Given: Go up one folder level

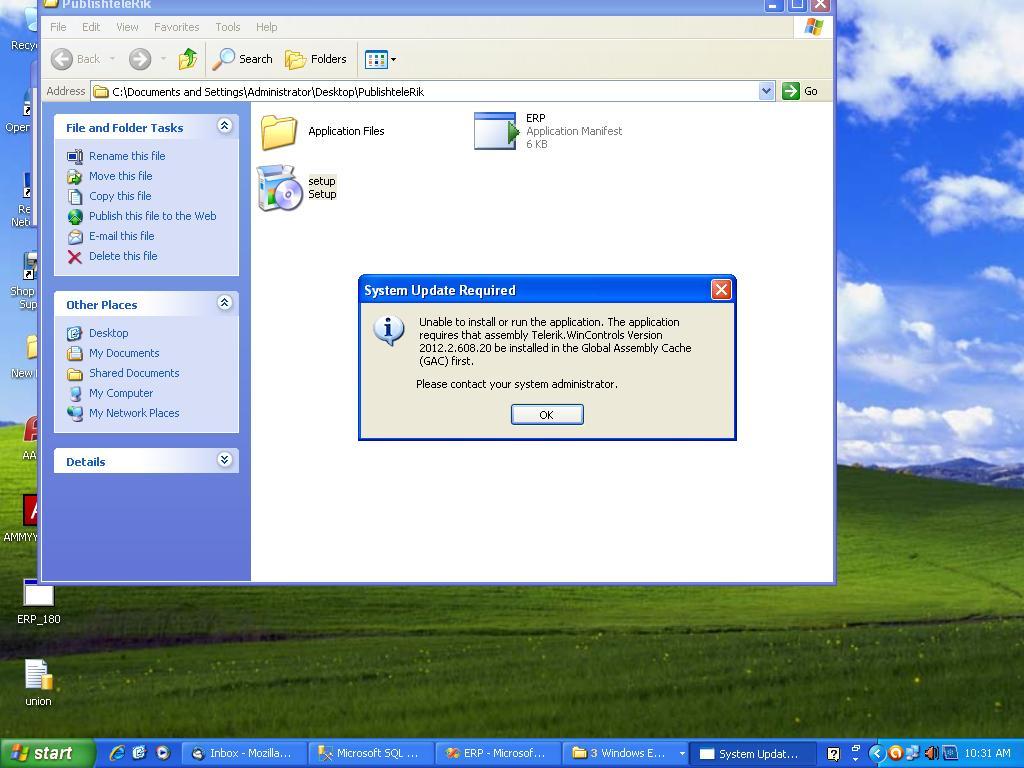Looking at the screenshot, I should [x=187, y=59].
